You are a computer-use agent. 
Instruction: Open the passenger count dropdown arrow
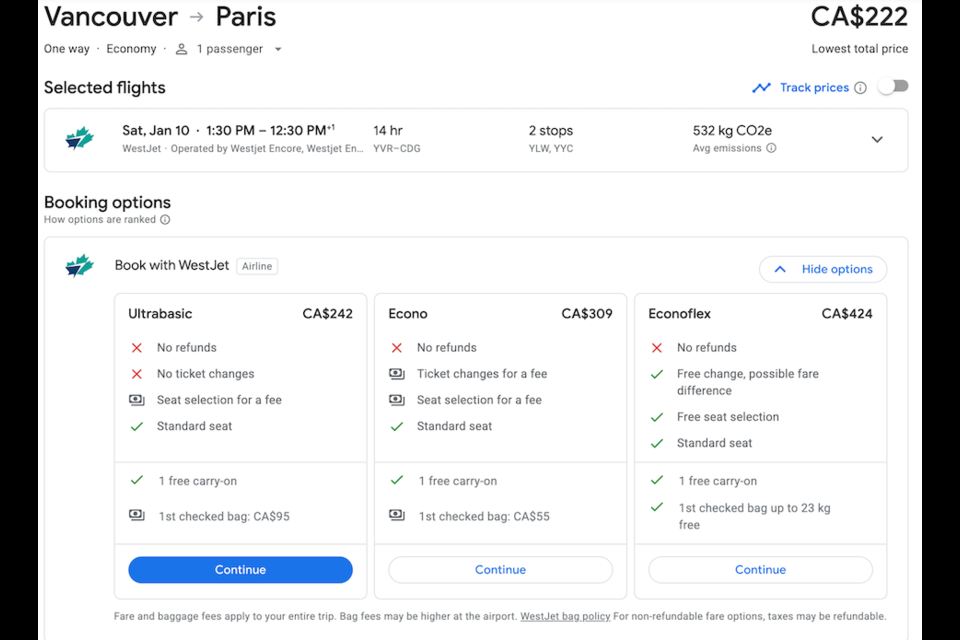coord(278,49)
